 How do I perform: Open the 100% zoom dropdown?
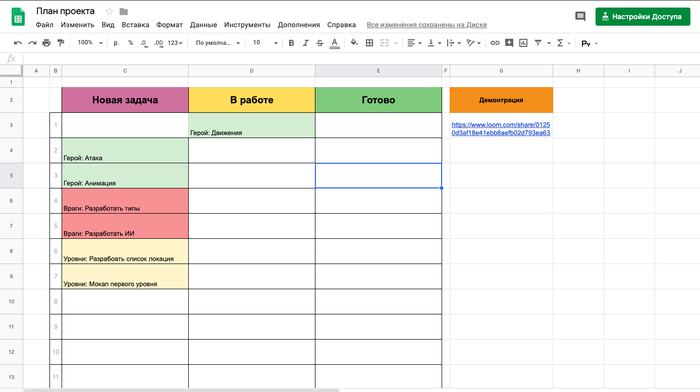pyautogui.click(x=90, y=43)
